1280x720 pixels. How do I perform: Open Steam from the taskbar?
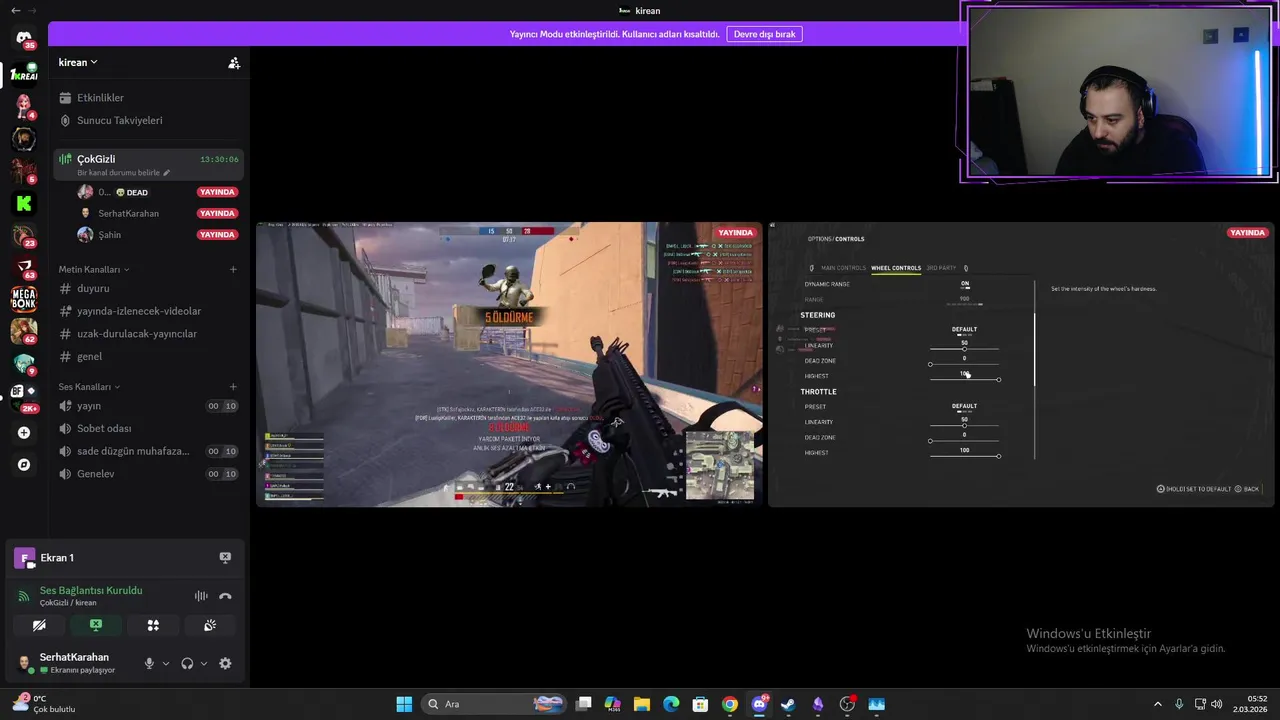click(x=788, y=704)
